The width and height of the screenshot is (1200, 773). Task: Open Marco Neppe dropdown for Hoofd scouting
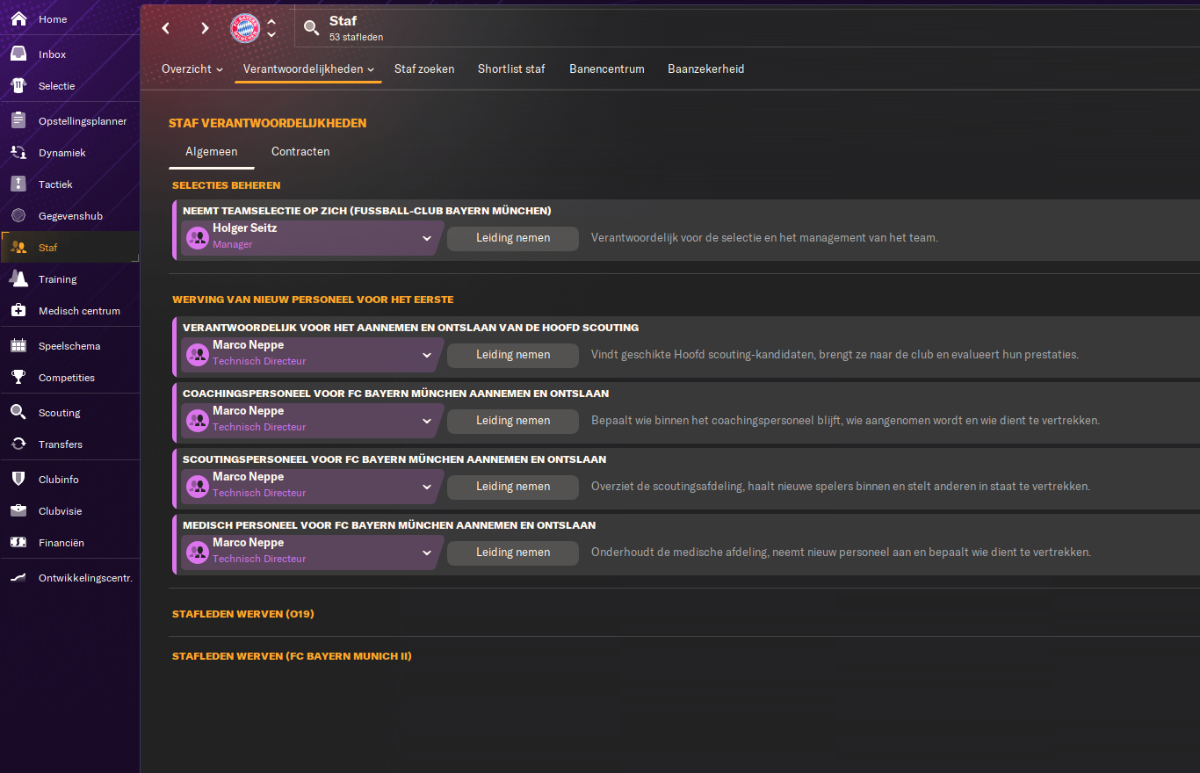(427, 355)
